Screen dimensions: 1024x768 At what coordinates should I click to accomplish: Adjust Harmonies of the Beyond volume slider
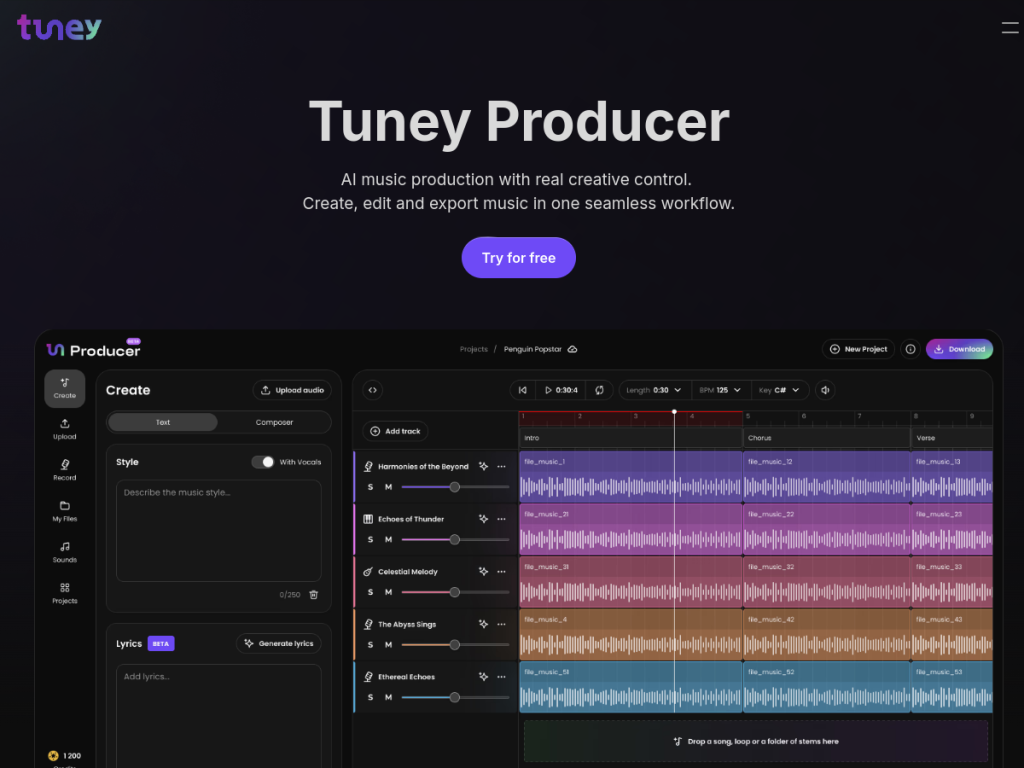tap(455, 487)
